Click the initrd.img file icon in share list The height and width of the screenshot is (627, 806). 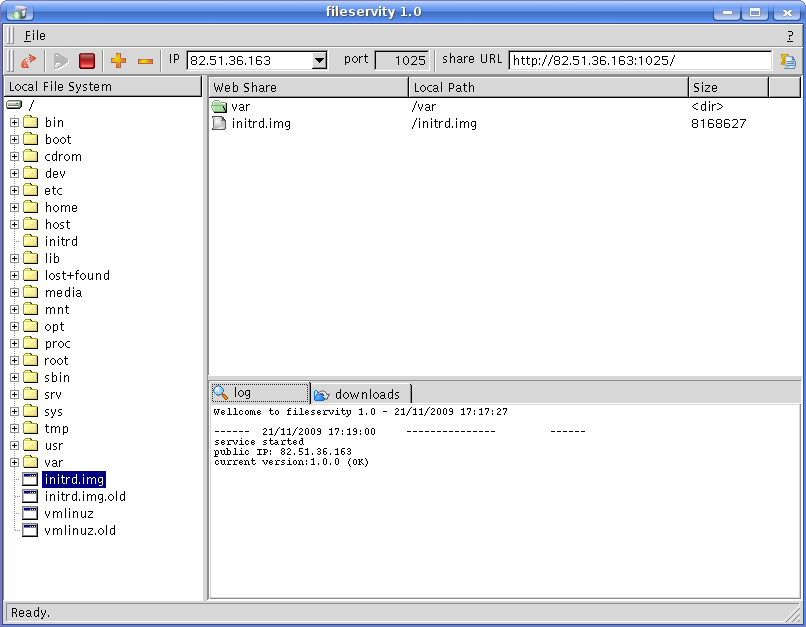pyautogui.click(x=220, y=124)
